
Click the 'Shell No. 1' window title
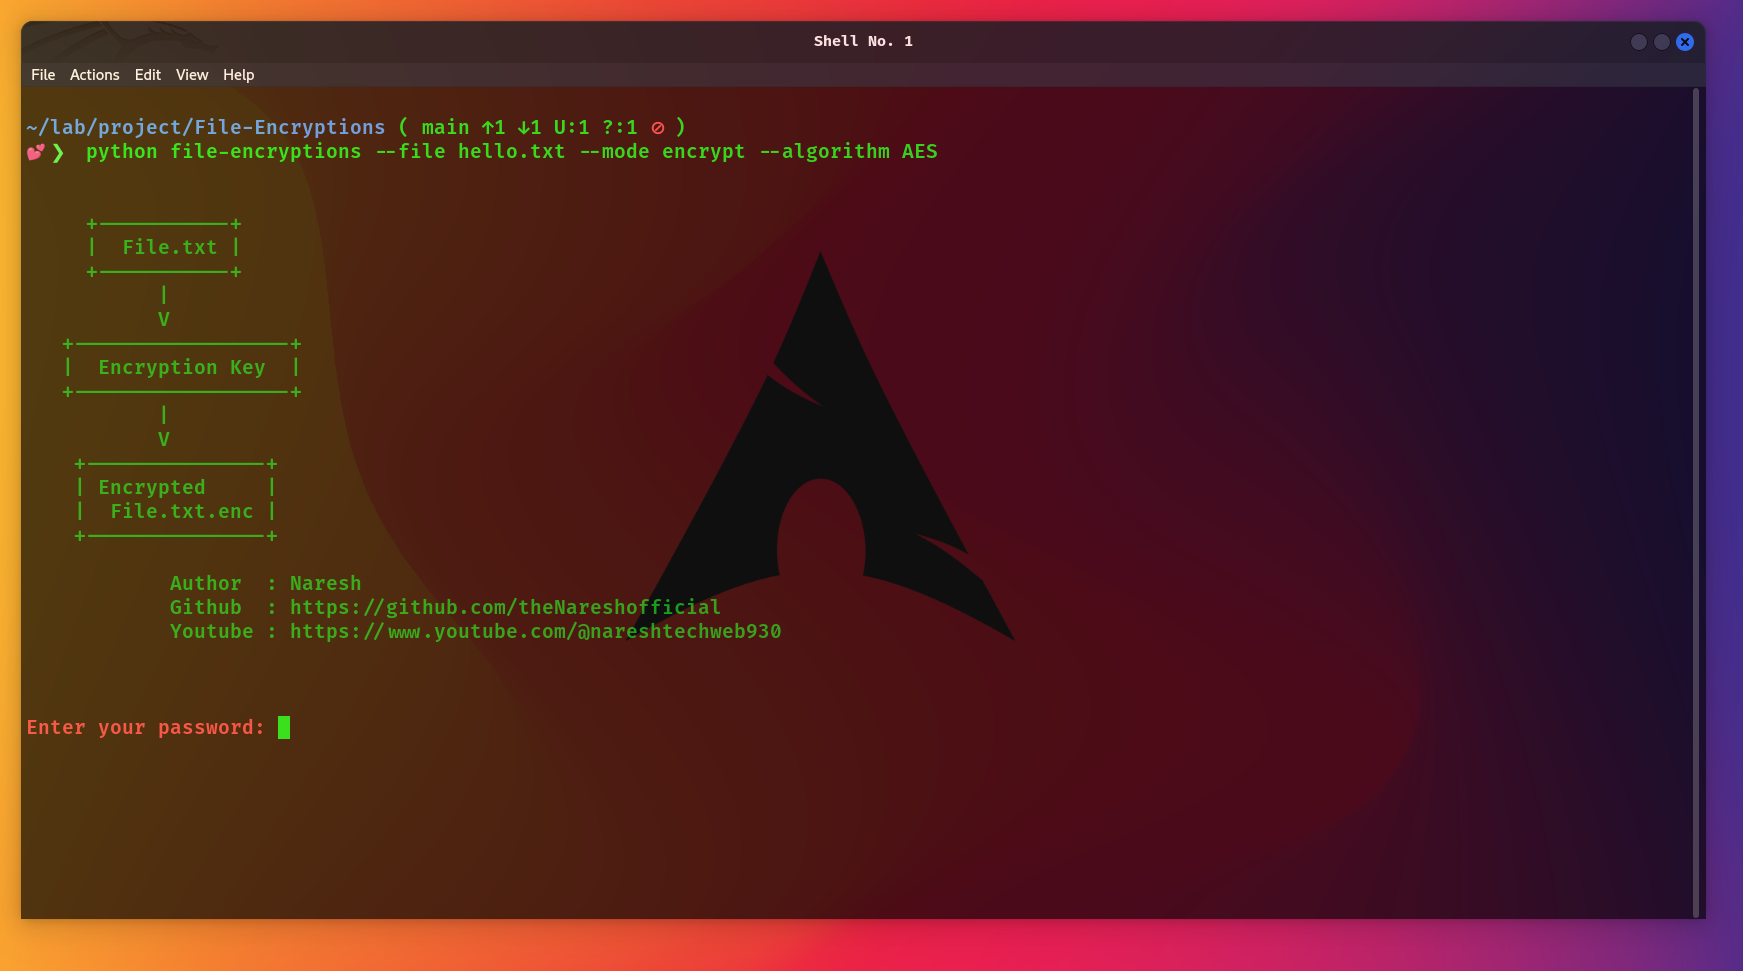tap(863, 41)
